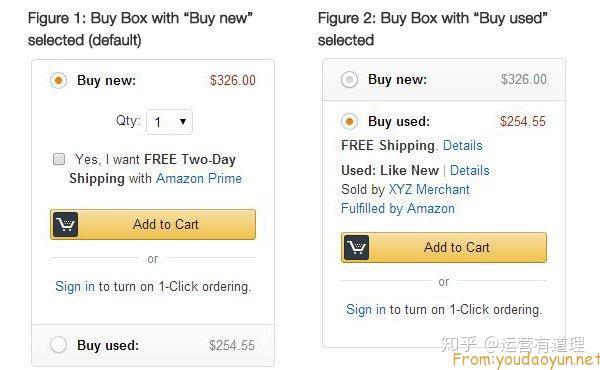600x370 pixels.
Task: Open Details link next to FREE Shipping
Action: [x=463, y=145]
